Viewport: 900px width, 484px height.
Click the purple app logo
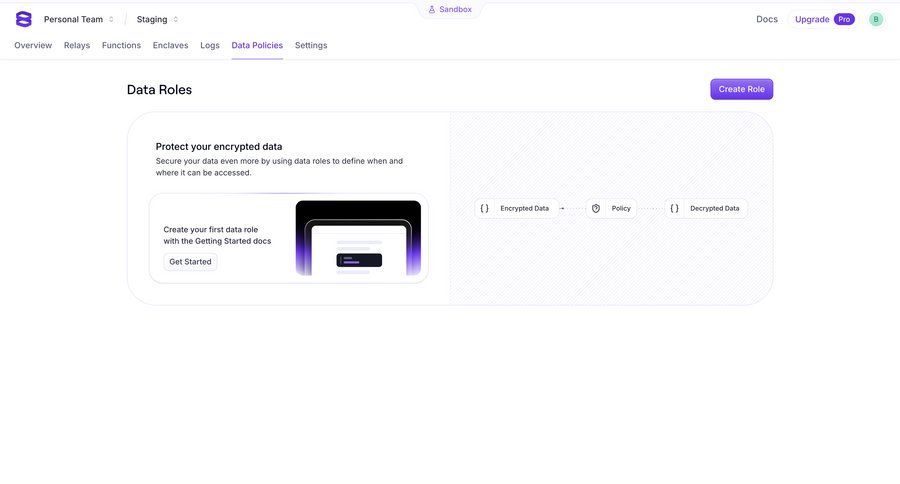pyautogui.click(x=24, y=19)
